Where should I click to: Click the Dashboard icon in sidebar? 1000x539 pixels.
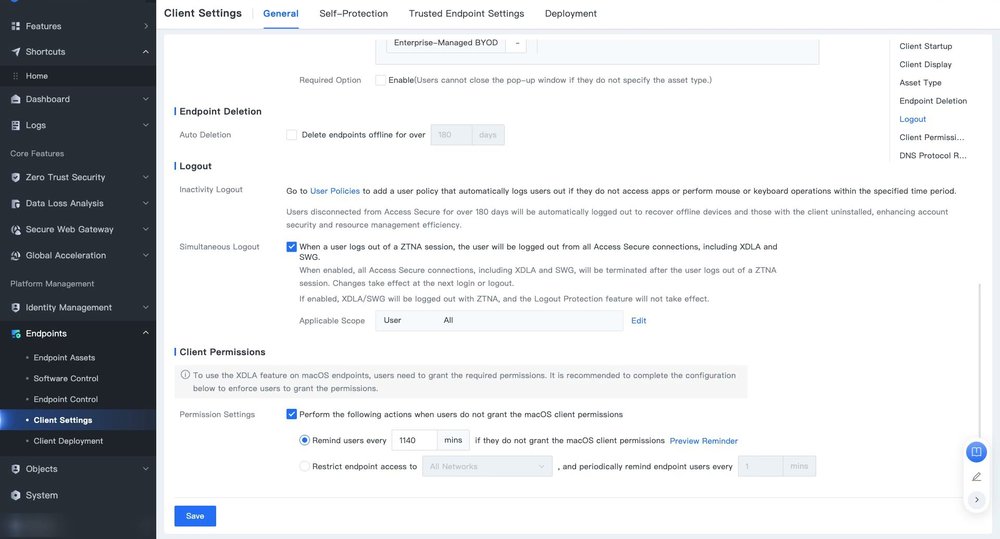tap(15, 99)
